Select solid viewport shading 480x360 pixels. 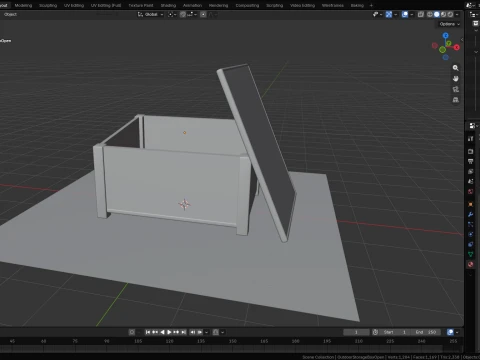pos(437,14)
